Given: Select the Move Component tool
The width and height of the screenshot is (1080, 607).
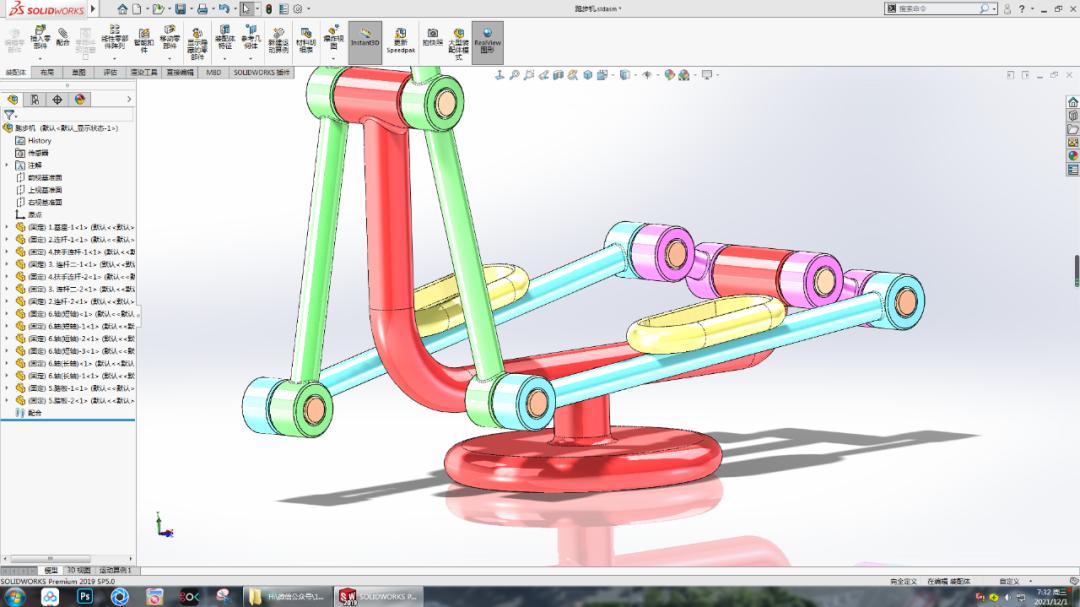Looking at the screenshot, I should pos(167,40).
